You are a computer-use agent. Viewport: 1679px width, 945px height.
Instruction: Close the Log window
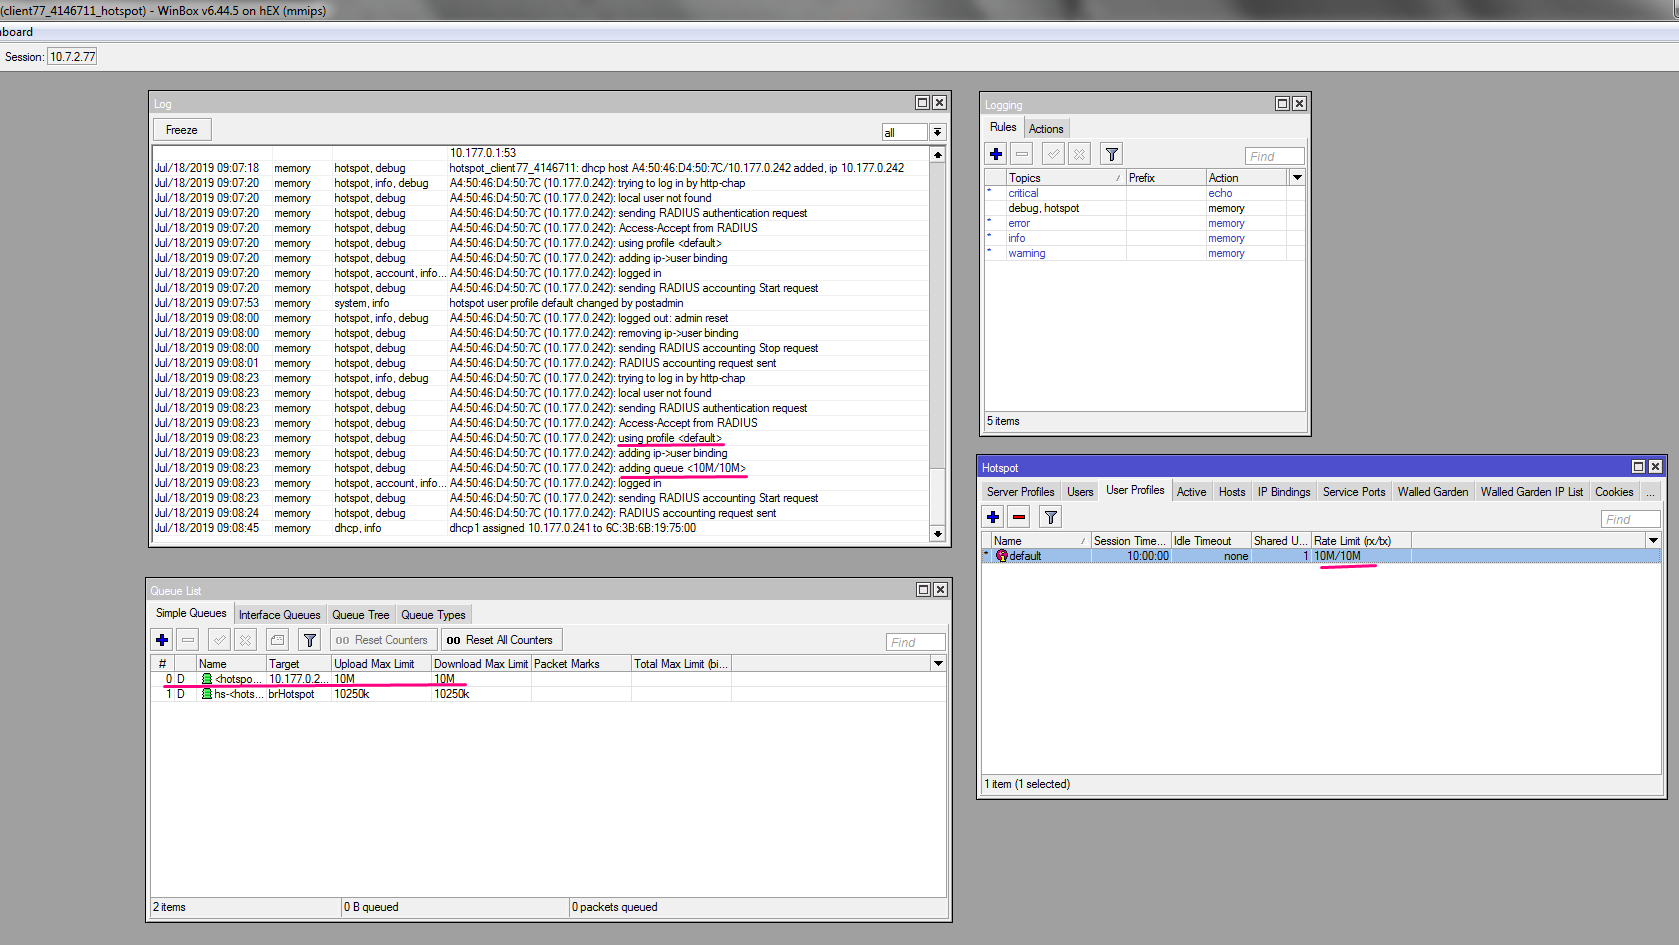pyautogui.click(x=939, y=103)
